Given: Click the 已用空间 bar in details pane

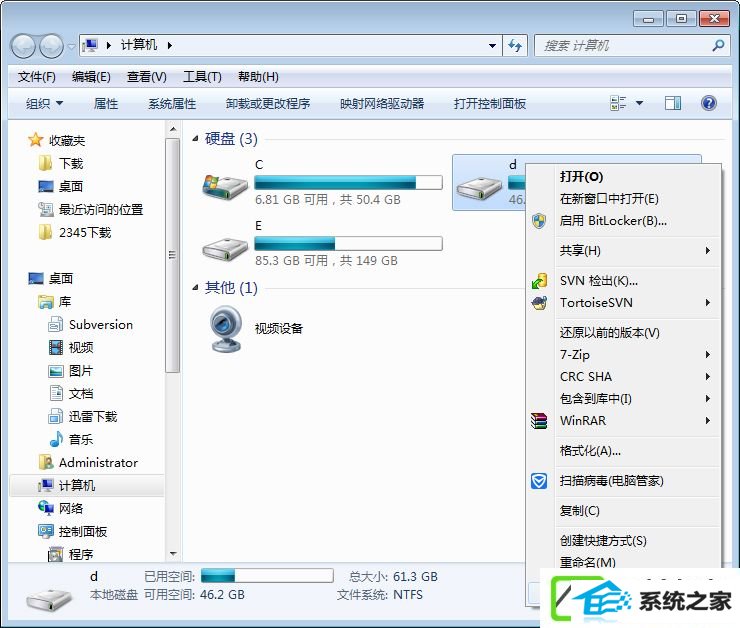Looking at the screenshot, I should pyautogui.click(x=267, y=576).
